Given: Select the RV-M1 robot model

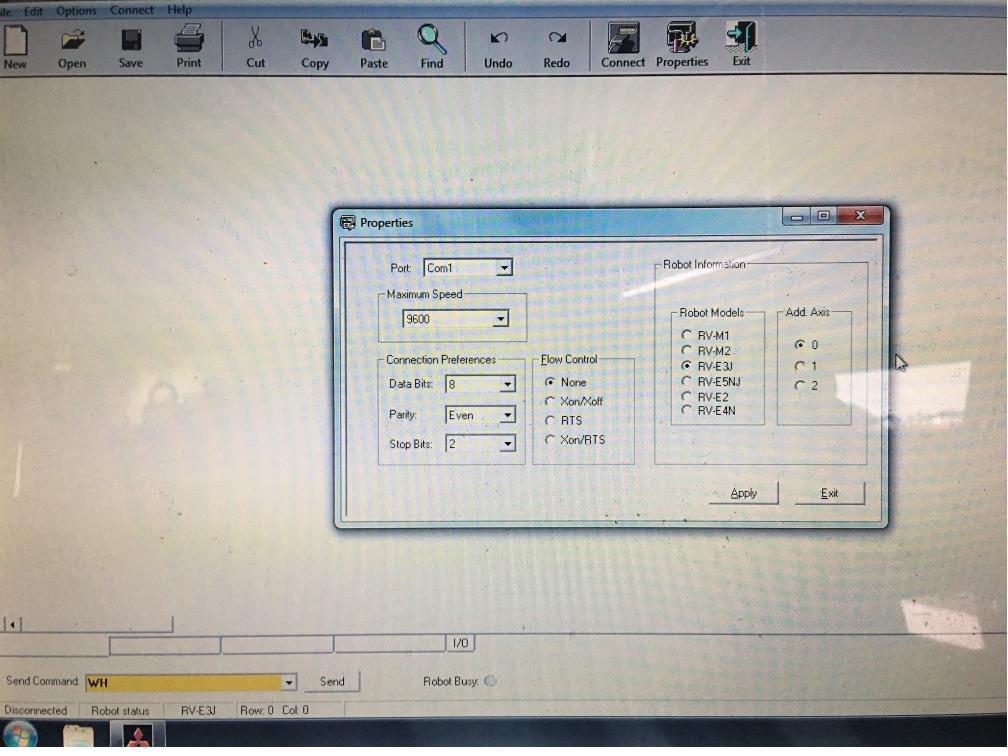Looking at the screenshot, I should coord(687,335).
